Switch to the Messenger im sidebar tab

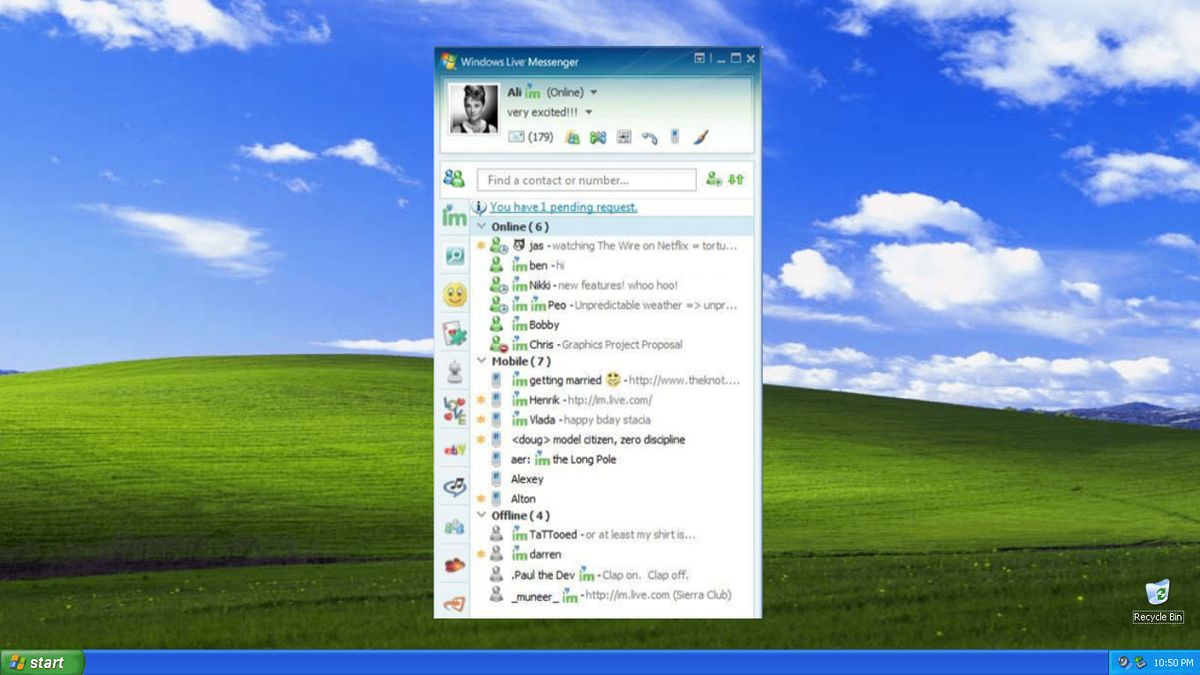pos(455,215)
